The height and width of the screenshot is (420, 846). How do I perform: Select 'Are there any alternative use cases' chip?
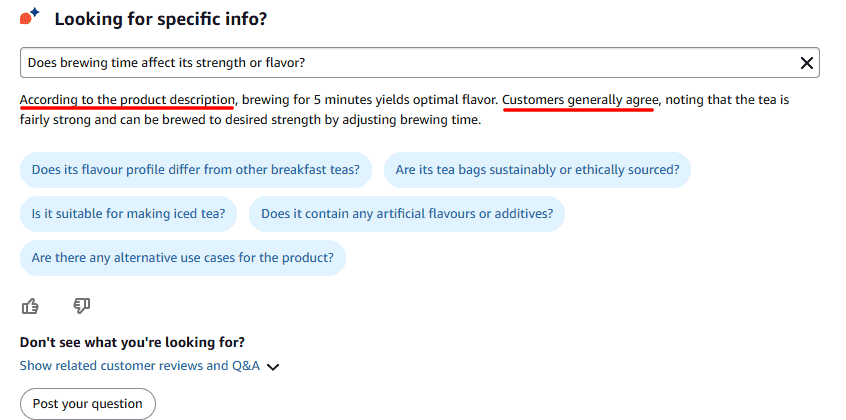tap(183, 258)
